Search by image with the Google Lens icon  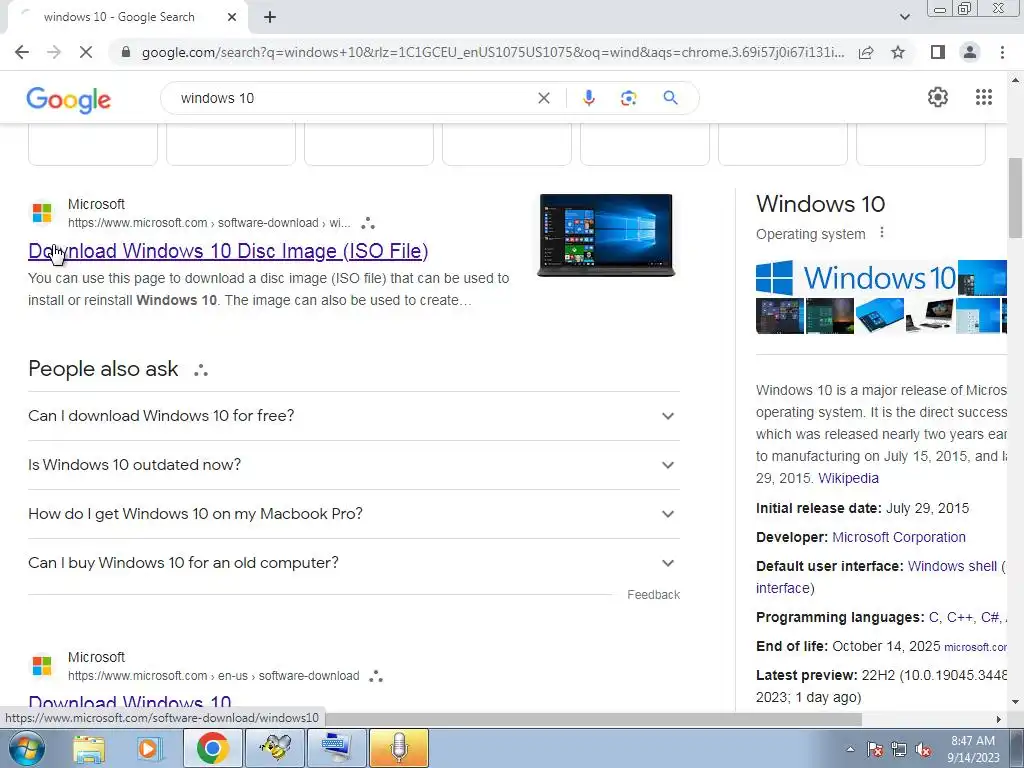(x=628, y=98)
